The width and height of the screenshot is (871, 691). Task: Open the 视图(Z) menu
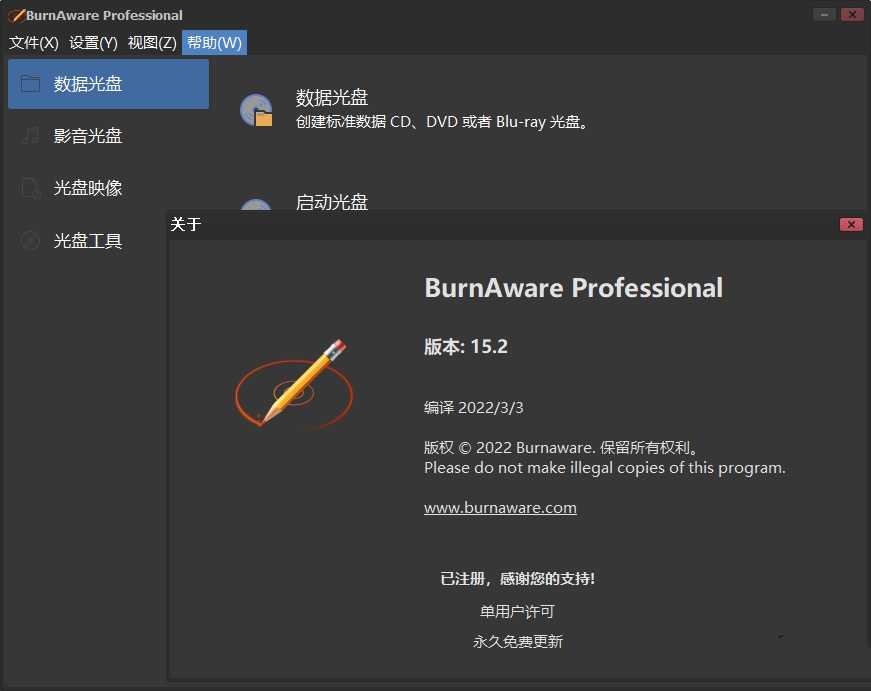[152, 42]
